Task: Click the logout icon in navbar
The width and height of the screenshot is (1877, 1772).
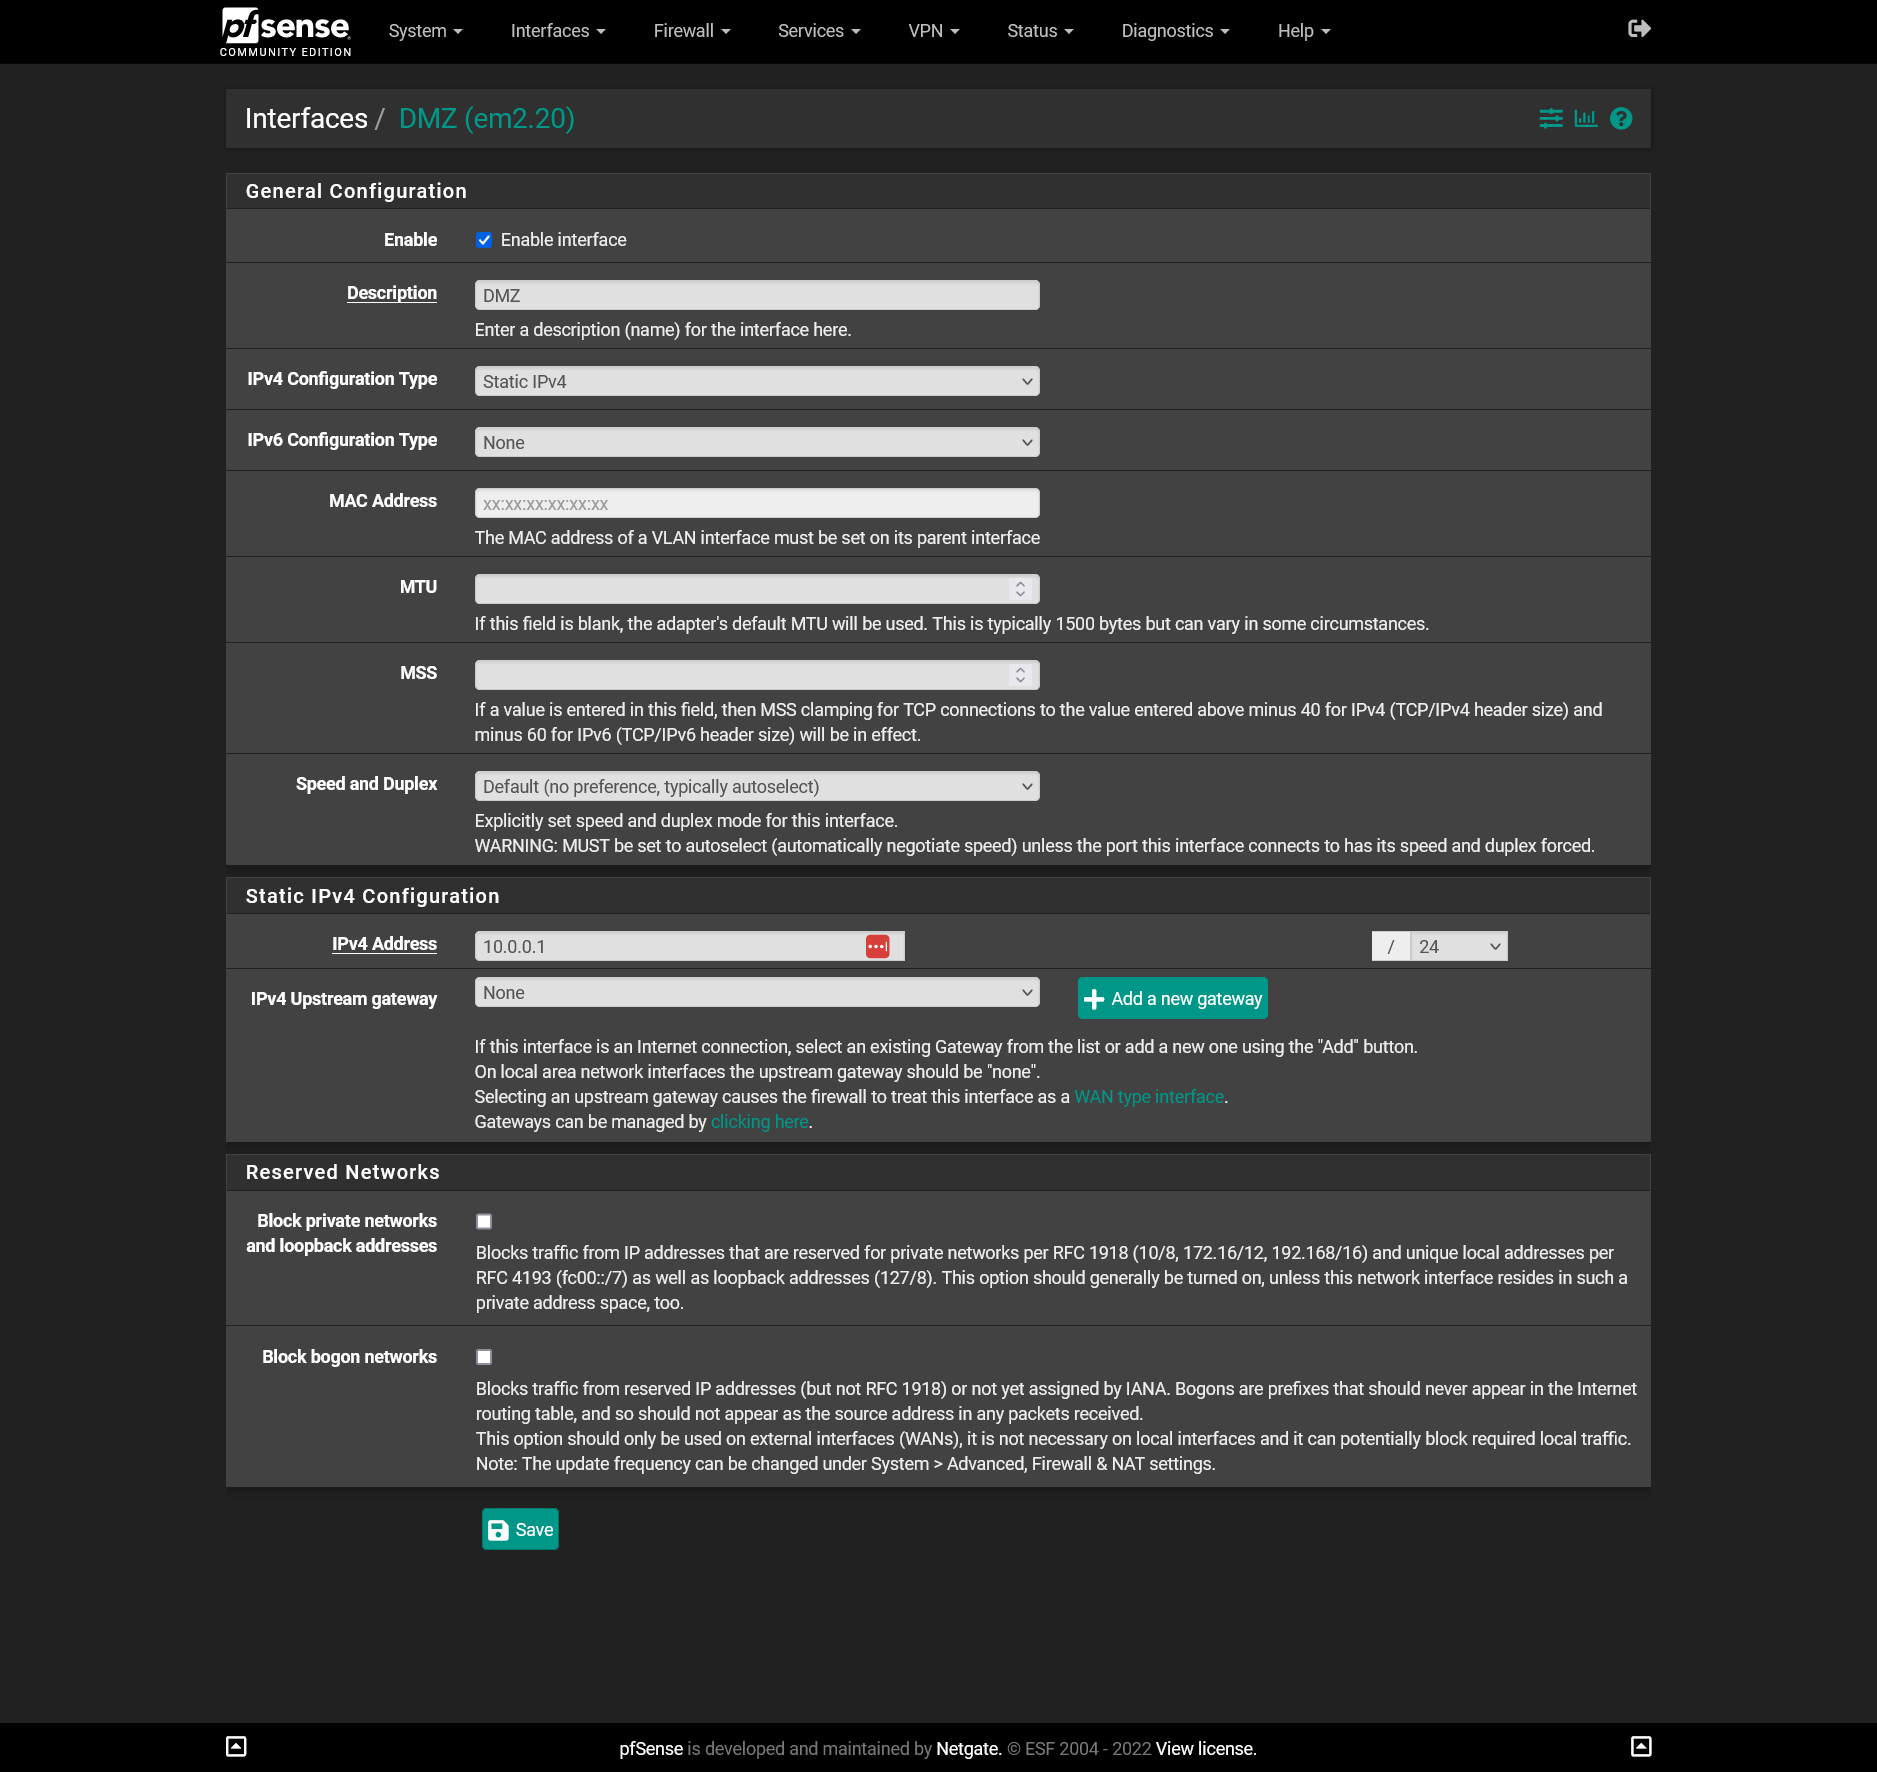Action: [x=1639, y=29]
